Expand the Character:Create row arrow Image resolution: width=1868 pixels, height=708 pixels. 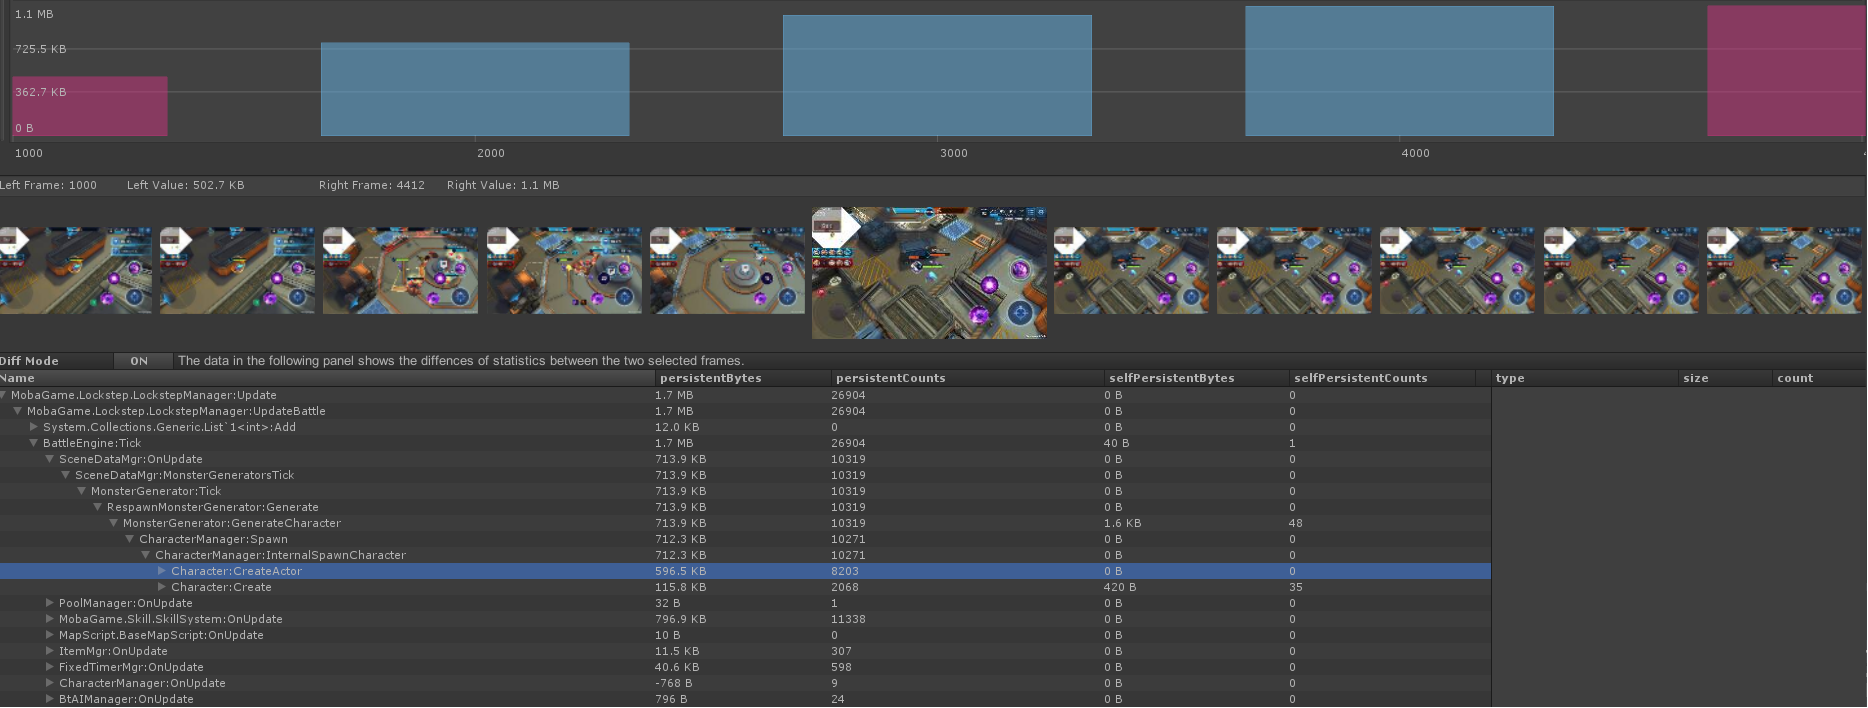pyautogui.click(x=162, y=587)
